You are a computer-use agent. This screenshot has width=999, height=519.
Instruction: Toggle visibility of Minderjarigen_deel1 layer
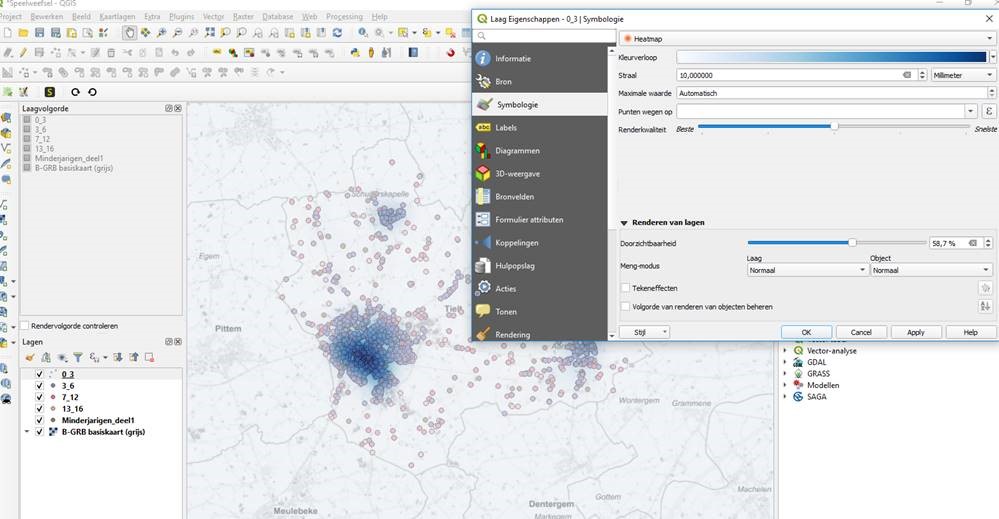point(40,420)
